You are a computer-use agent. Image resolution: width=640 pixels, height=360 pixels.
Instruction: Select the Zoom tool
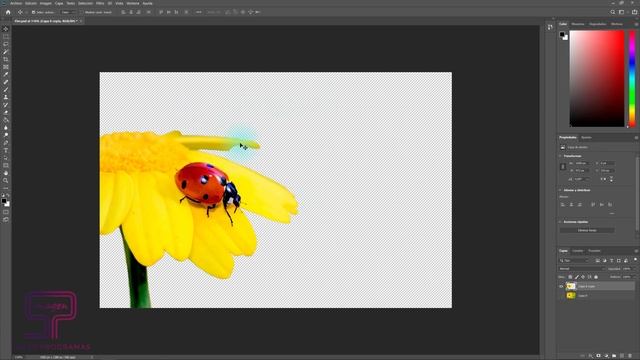6,180
